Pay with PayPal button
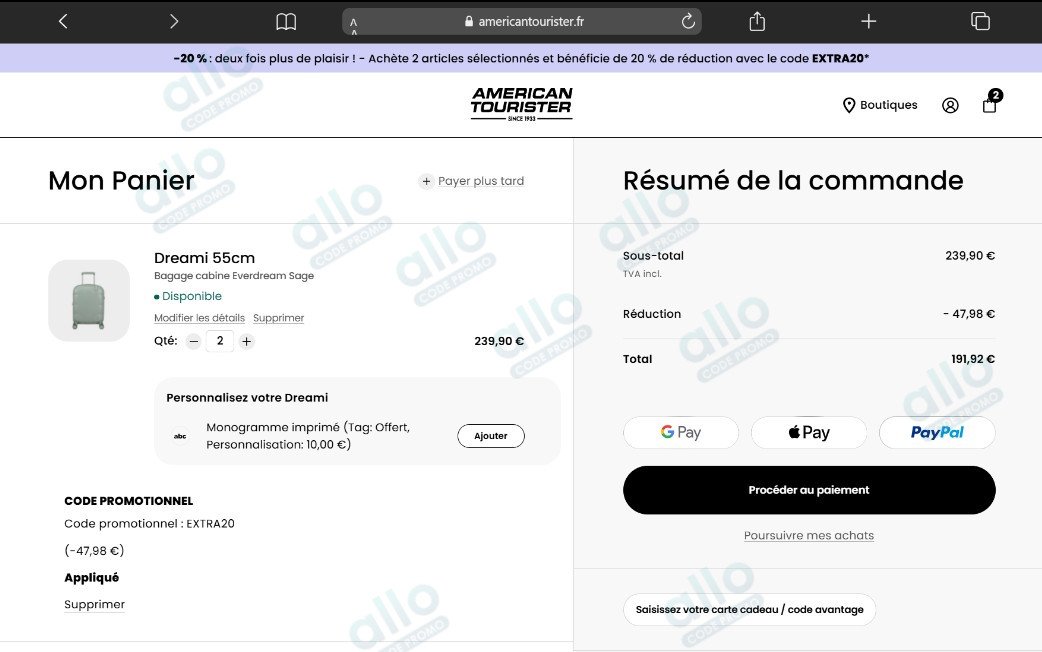 coord(937,432)
